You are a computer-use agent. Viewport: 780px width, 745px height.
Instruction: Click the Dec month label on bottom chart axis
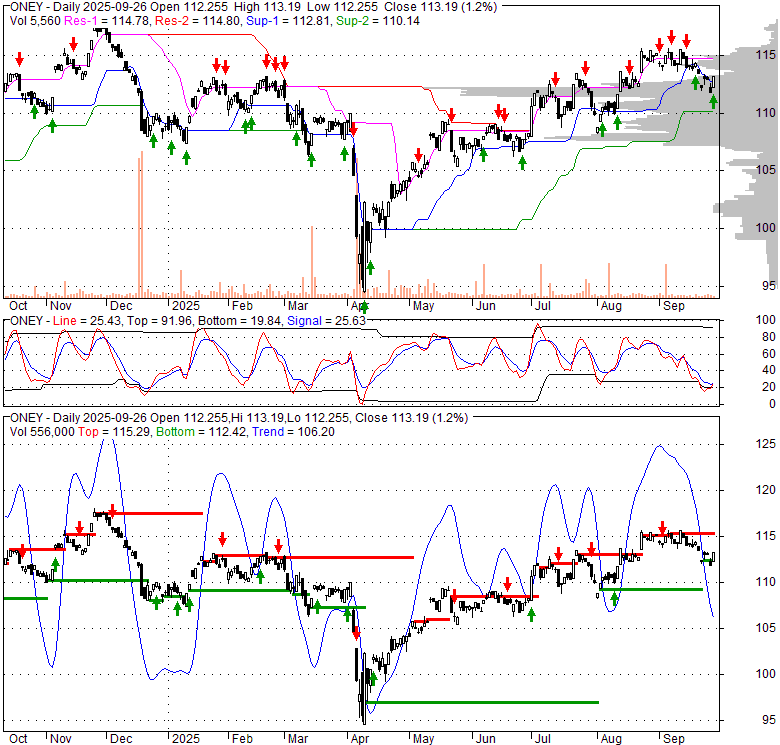121,739
